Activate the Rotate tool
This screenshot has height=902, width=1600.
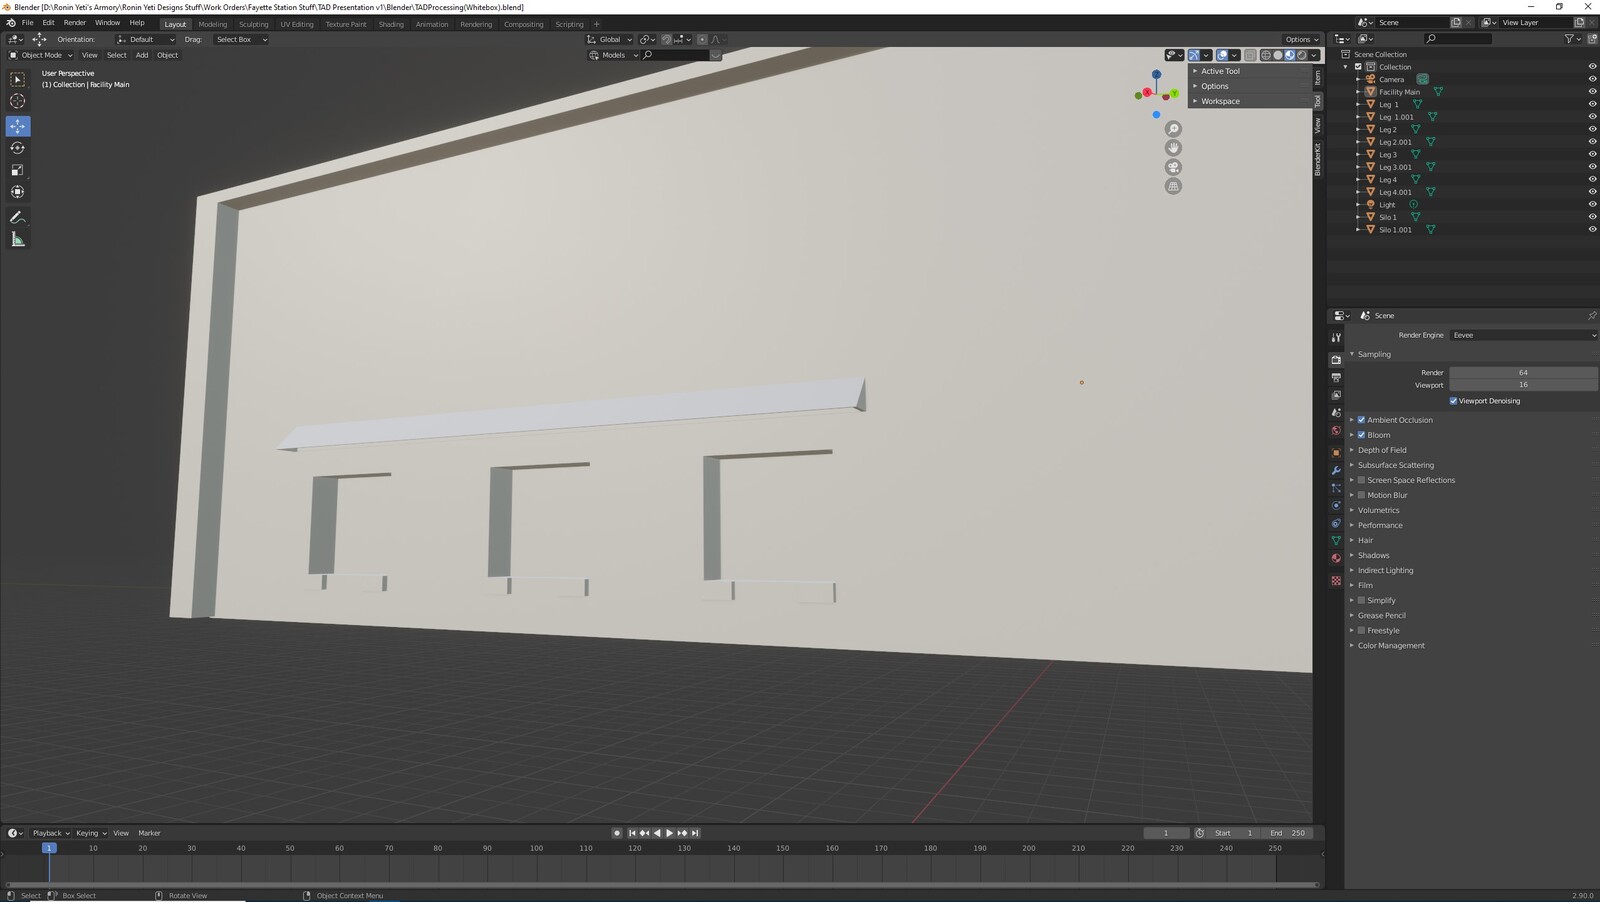coord(18,148)
